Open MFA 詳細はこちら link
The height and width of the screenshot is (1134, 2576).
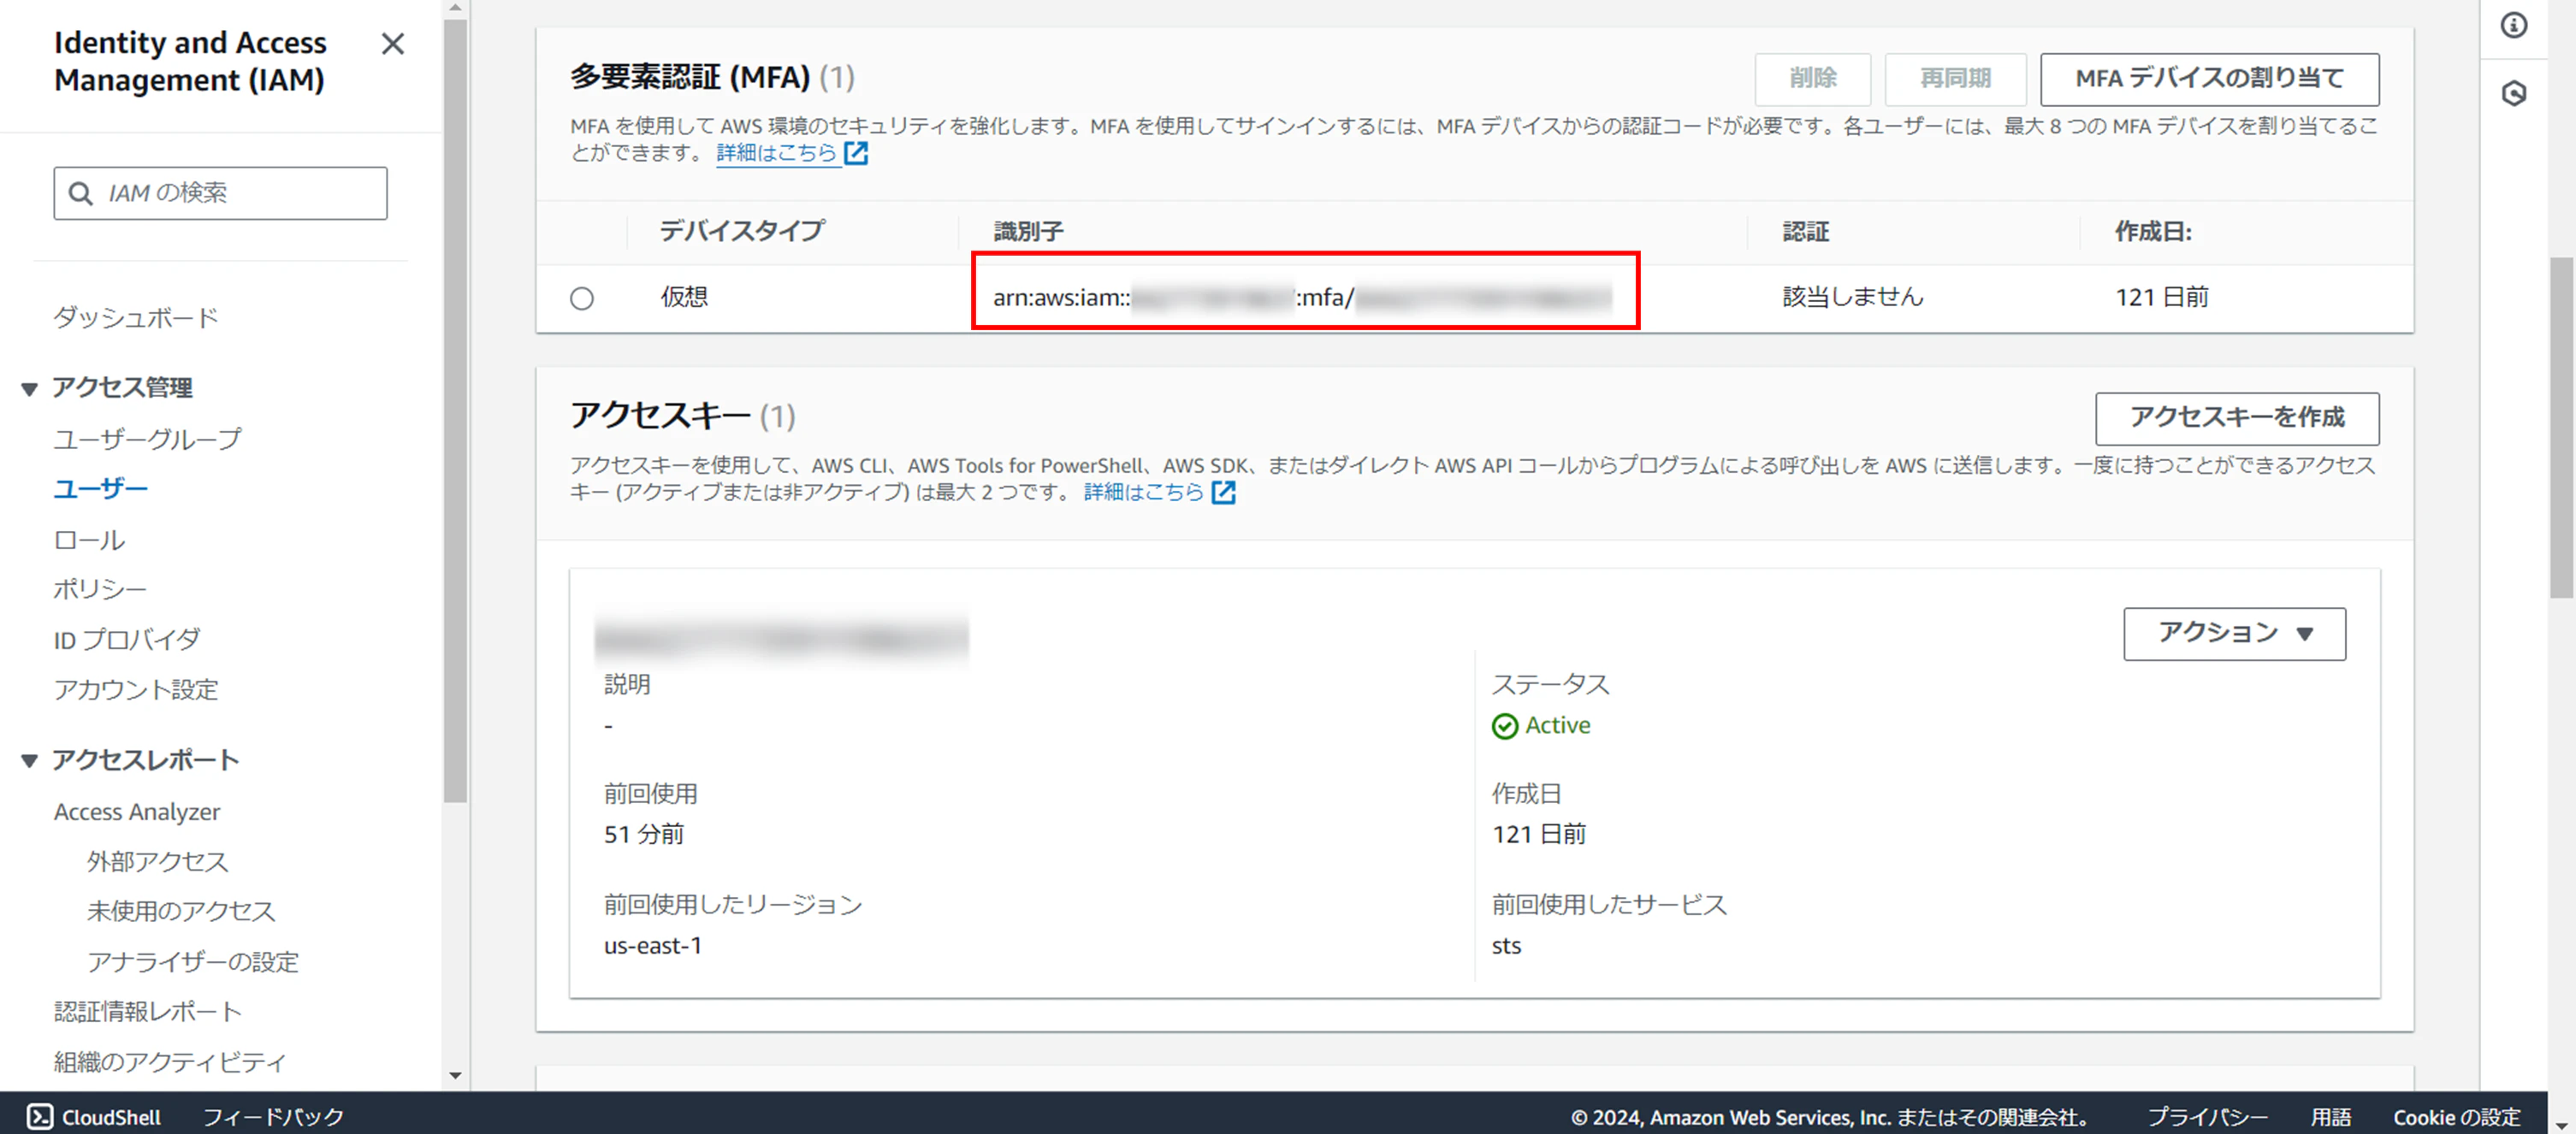(x=777, y=153)
